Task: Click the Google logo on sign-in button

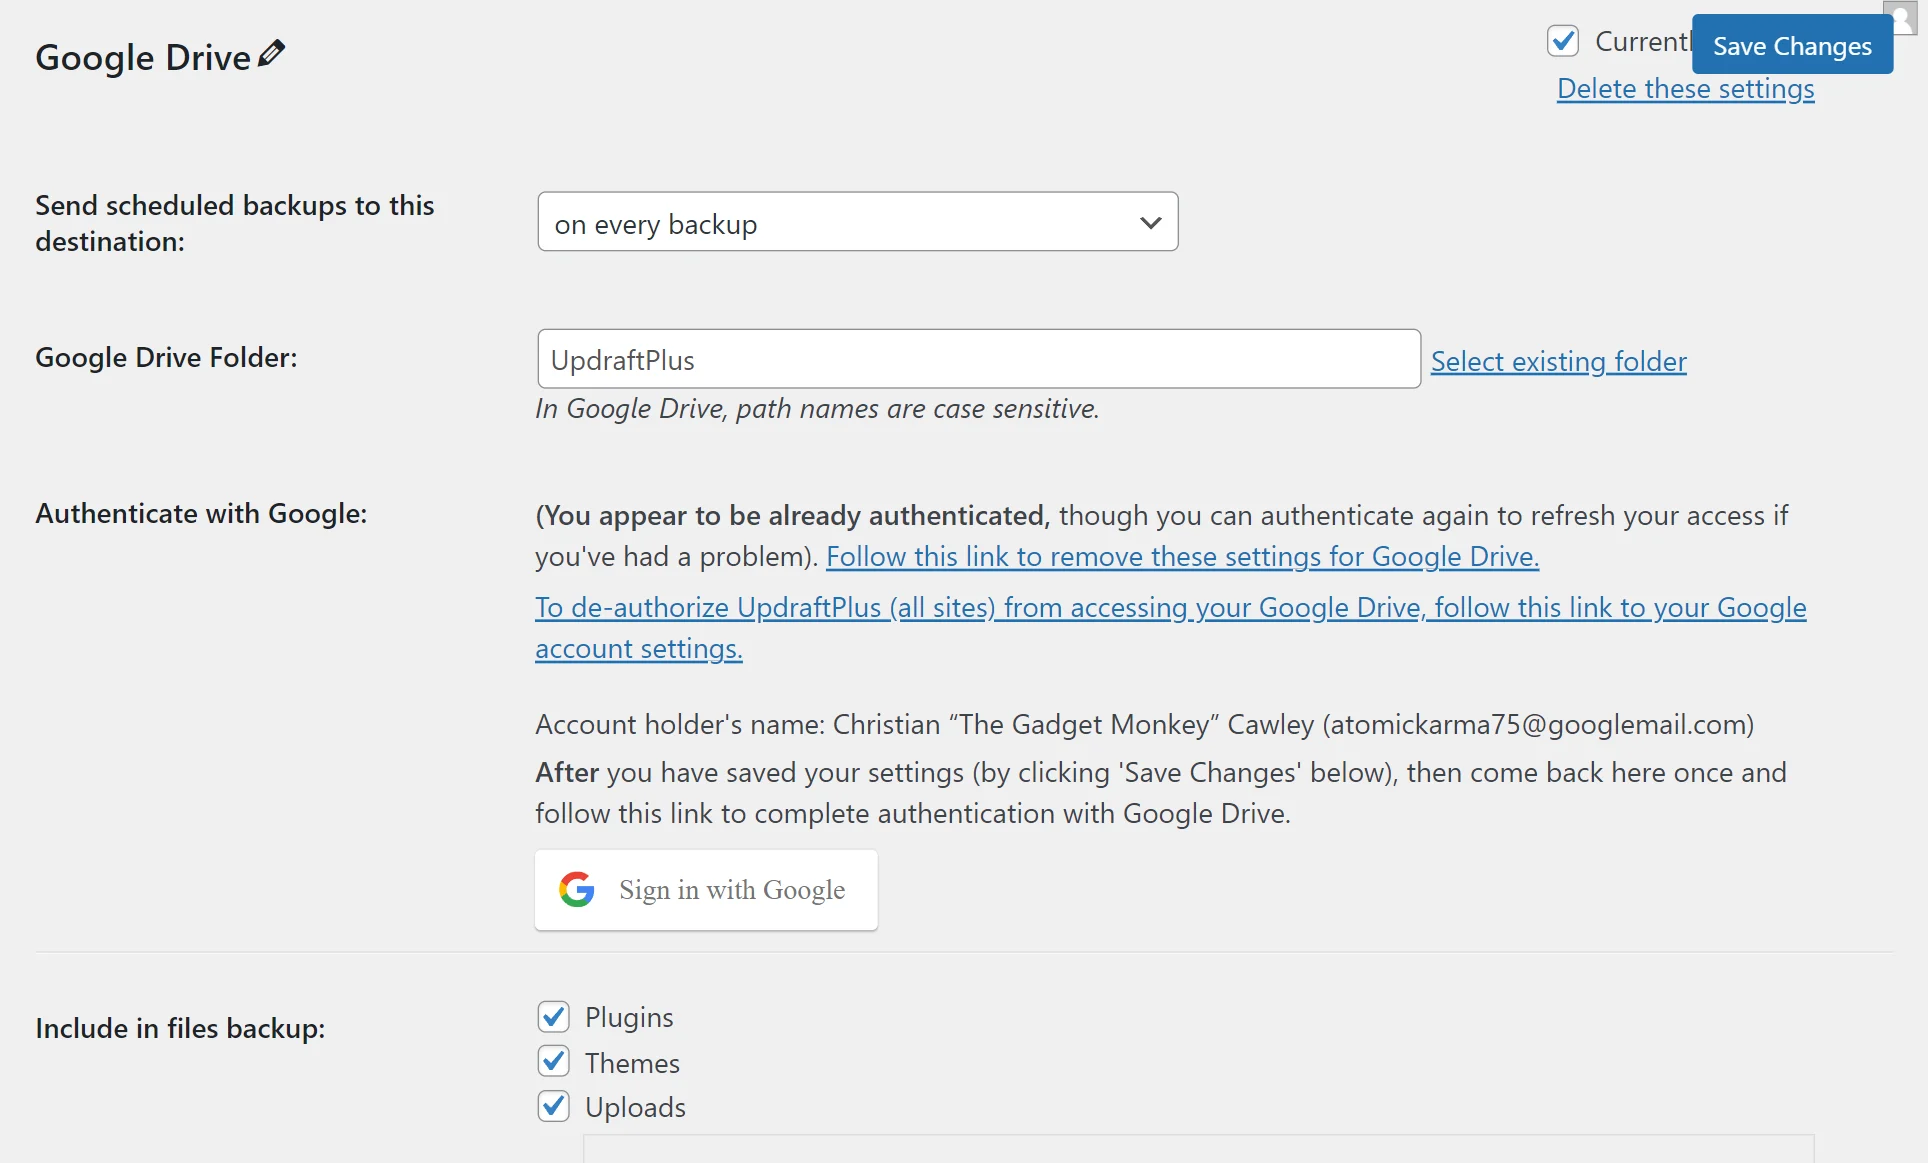Action: (577, 889)
